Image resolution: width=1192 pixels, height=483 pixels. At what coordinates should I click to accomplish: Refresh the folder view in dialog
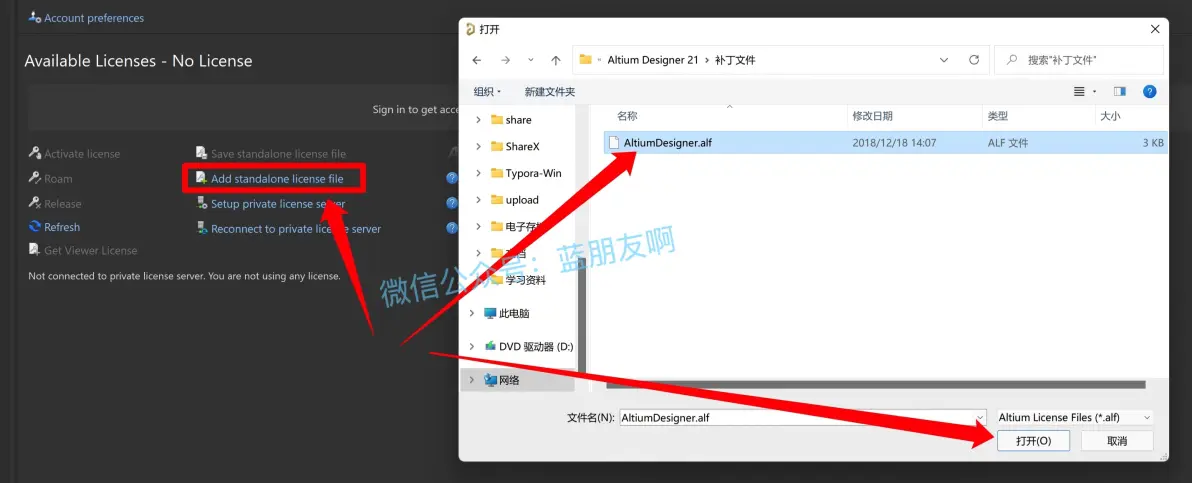974,60
